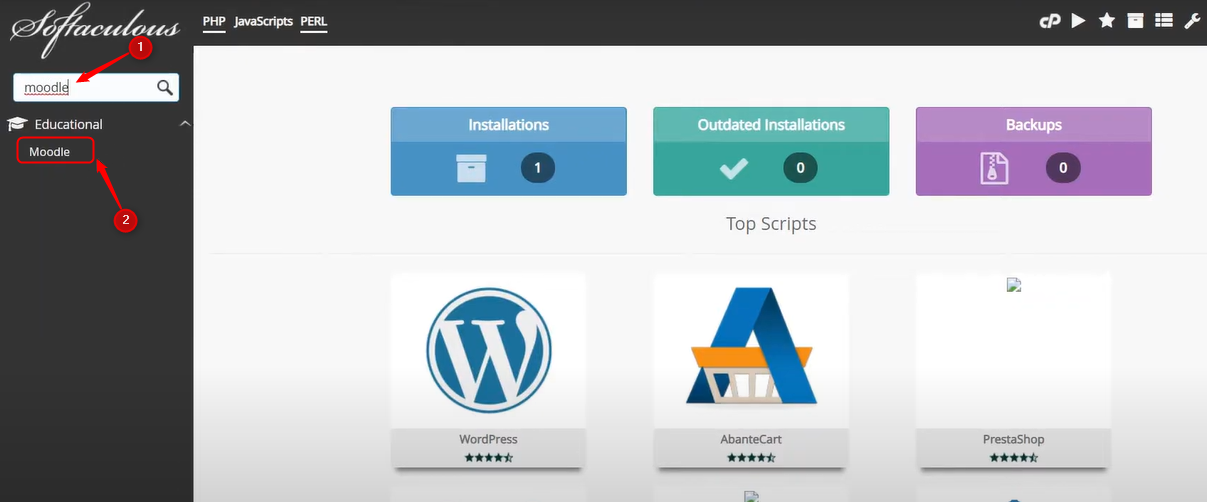This screenshot has width=1207, height=502.
Task: Click the Top Scripts heading
Action: point(771,224)
